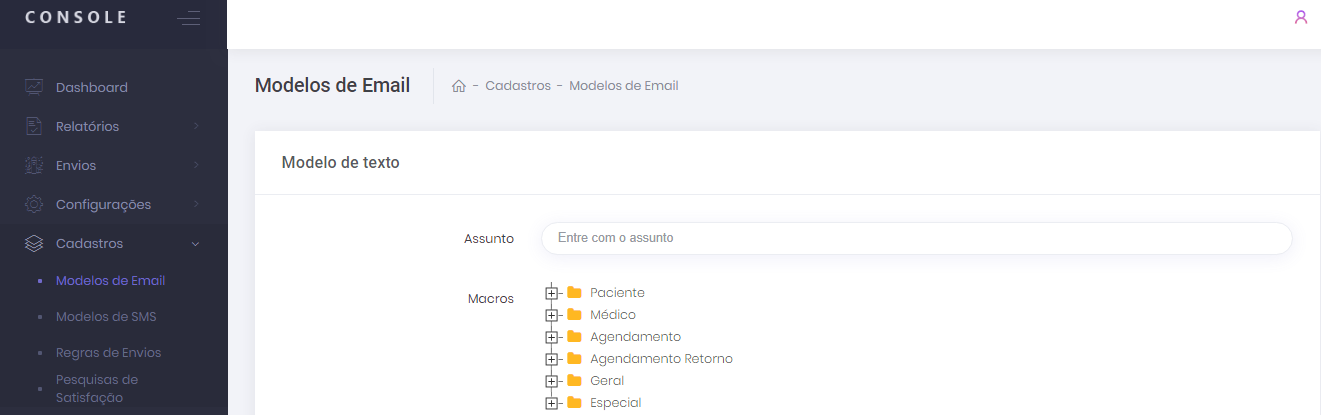Image resolution: width=1321 pixels, height=415 pixels.
Task: Expand the Agendamento Retorno tree node
Action: coord(551,359)
